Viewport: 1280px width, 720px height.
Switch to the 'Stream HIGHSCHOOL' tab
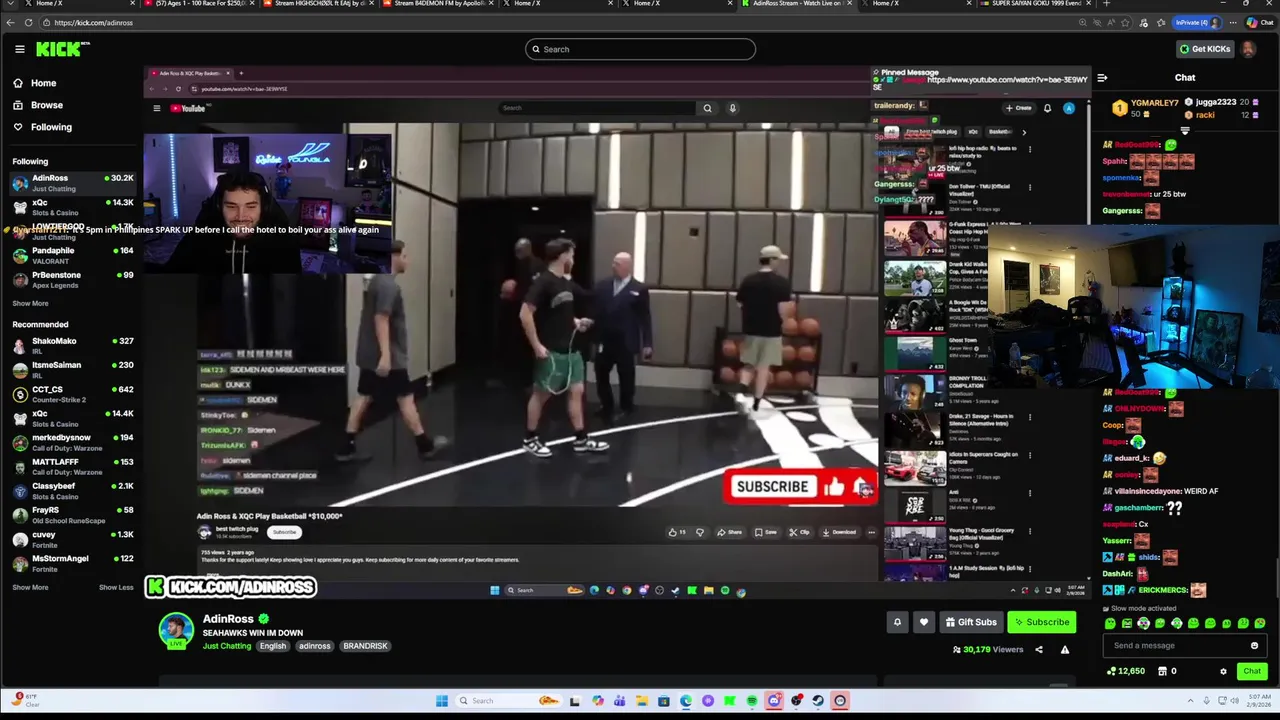[318, 4]
